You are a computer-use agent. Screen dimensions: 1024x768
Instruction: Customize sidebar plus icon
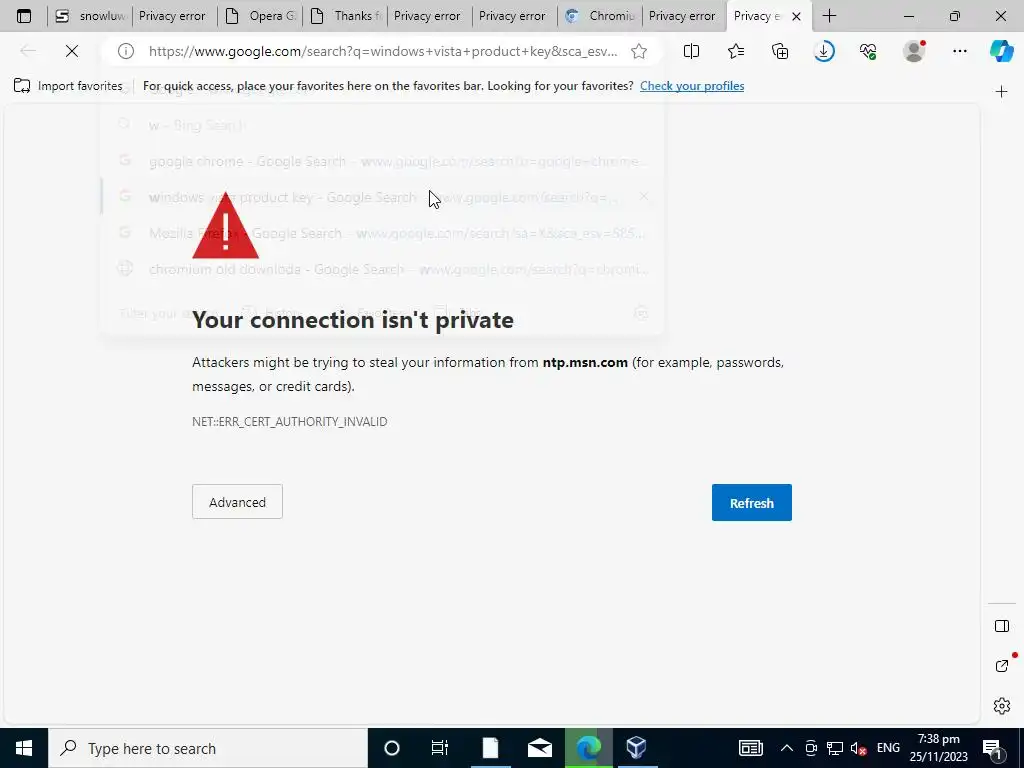pyautogui.click(x=1001, y=92)
